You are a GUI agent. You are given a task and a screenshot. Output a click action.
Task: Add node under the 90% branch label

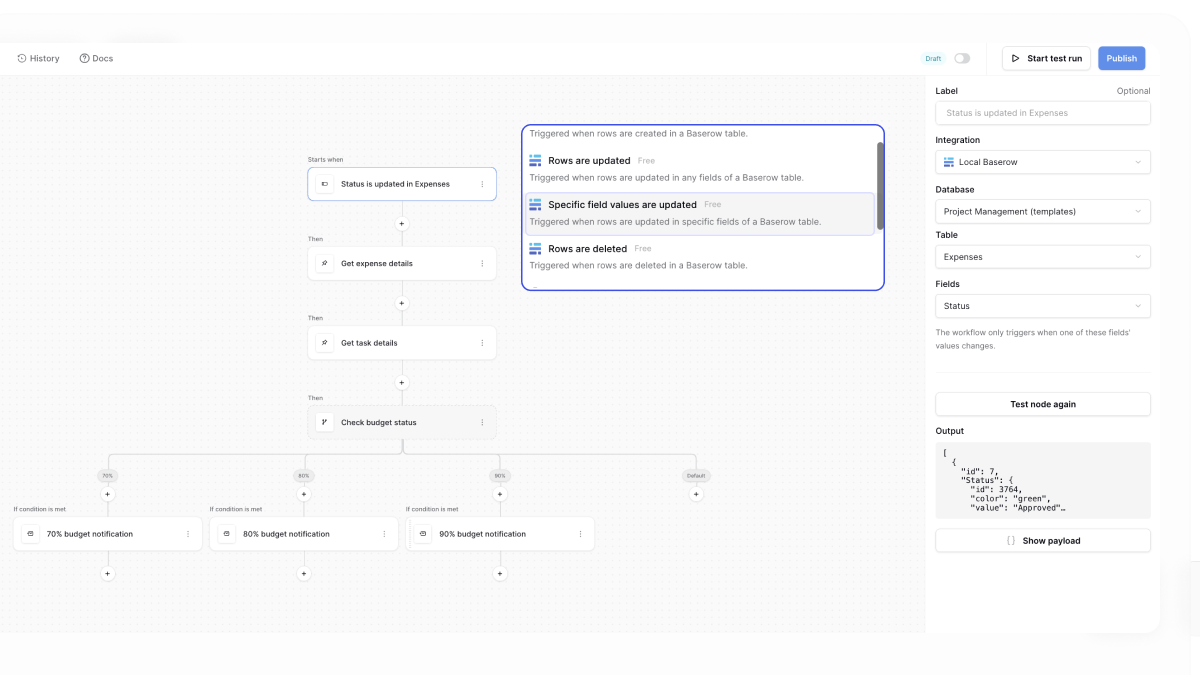coord(500,494)
